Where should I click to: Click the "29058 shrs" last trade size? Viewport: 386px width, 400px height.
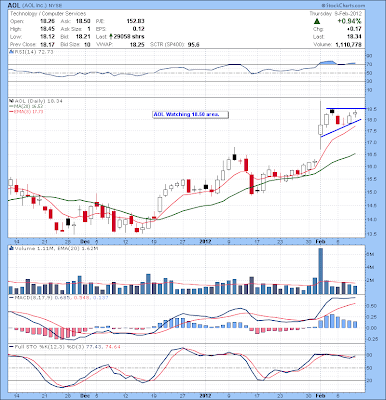pos(129,37)
